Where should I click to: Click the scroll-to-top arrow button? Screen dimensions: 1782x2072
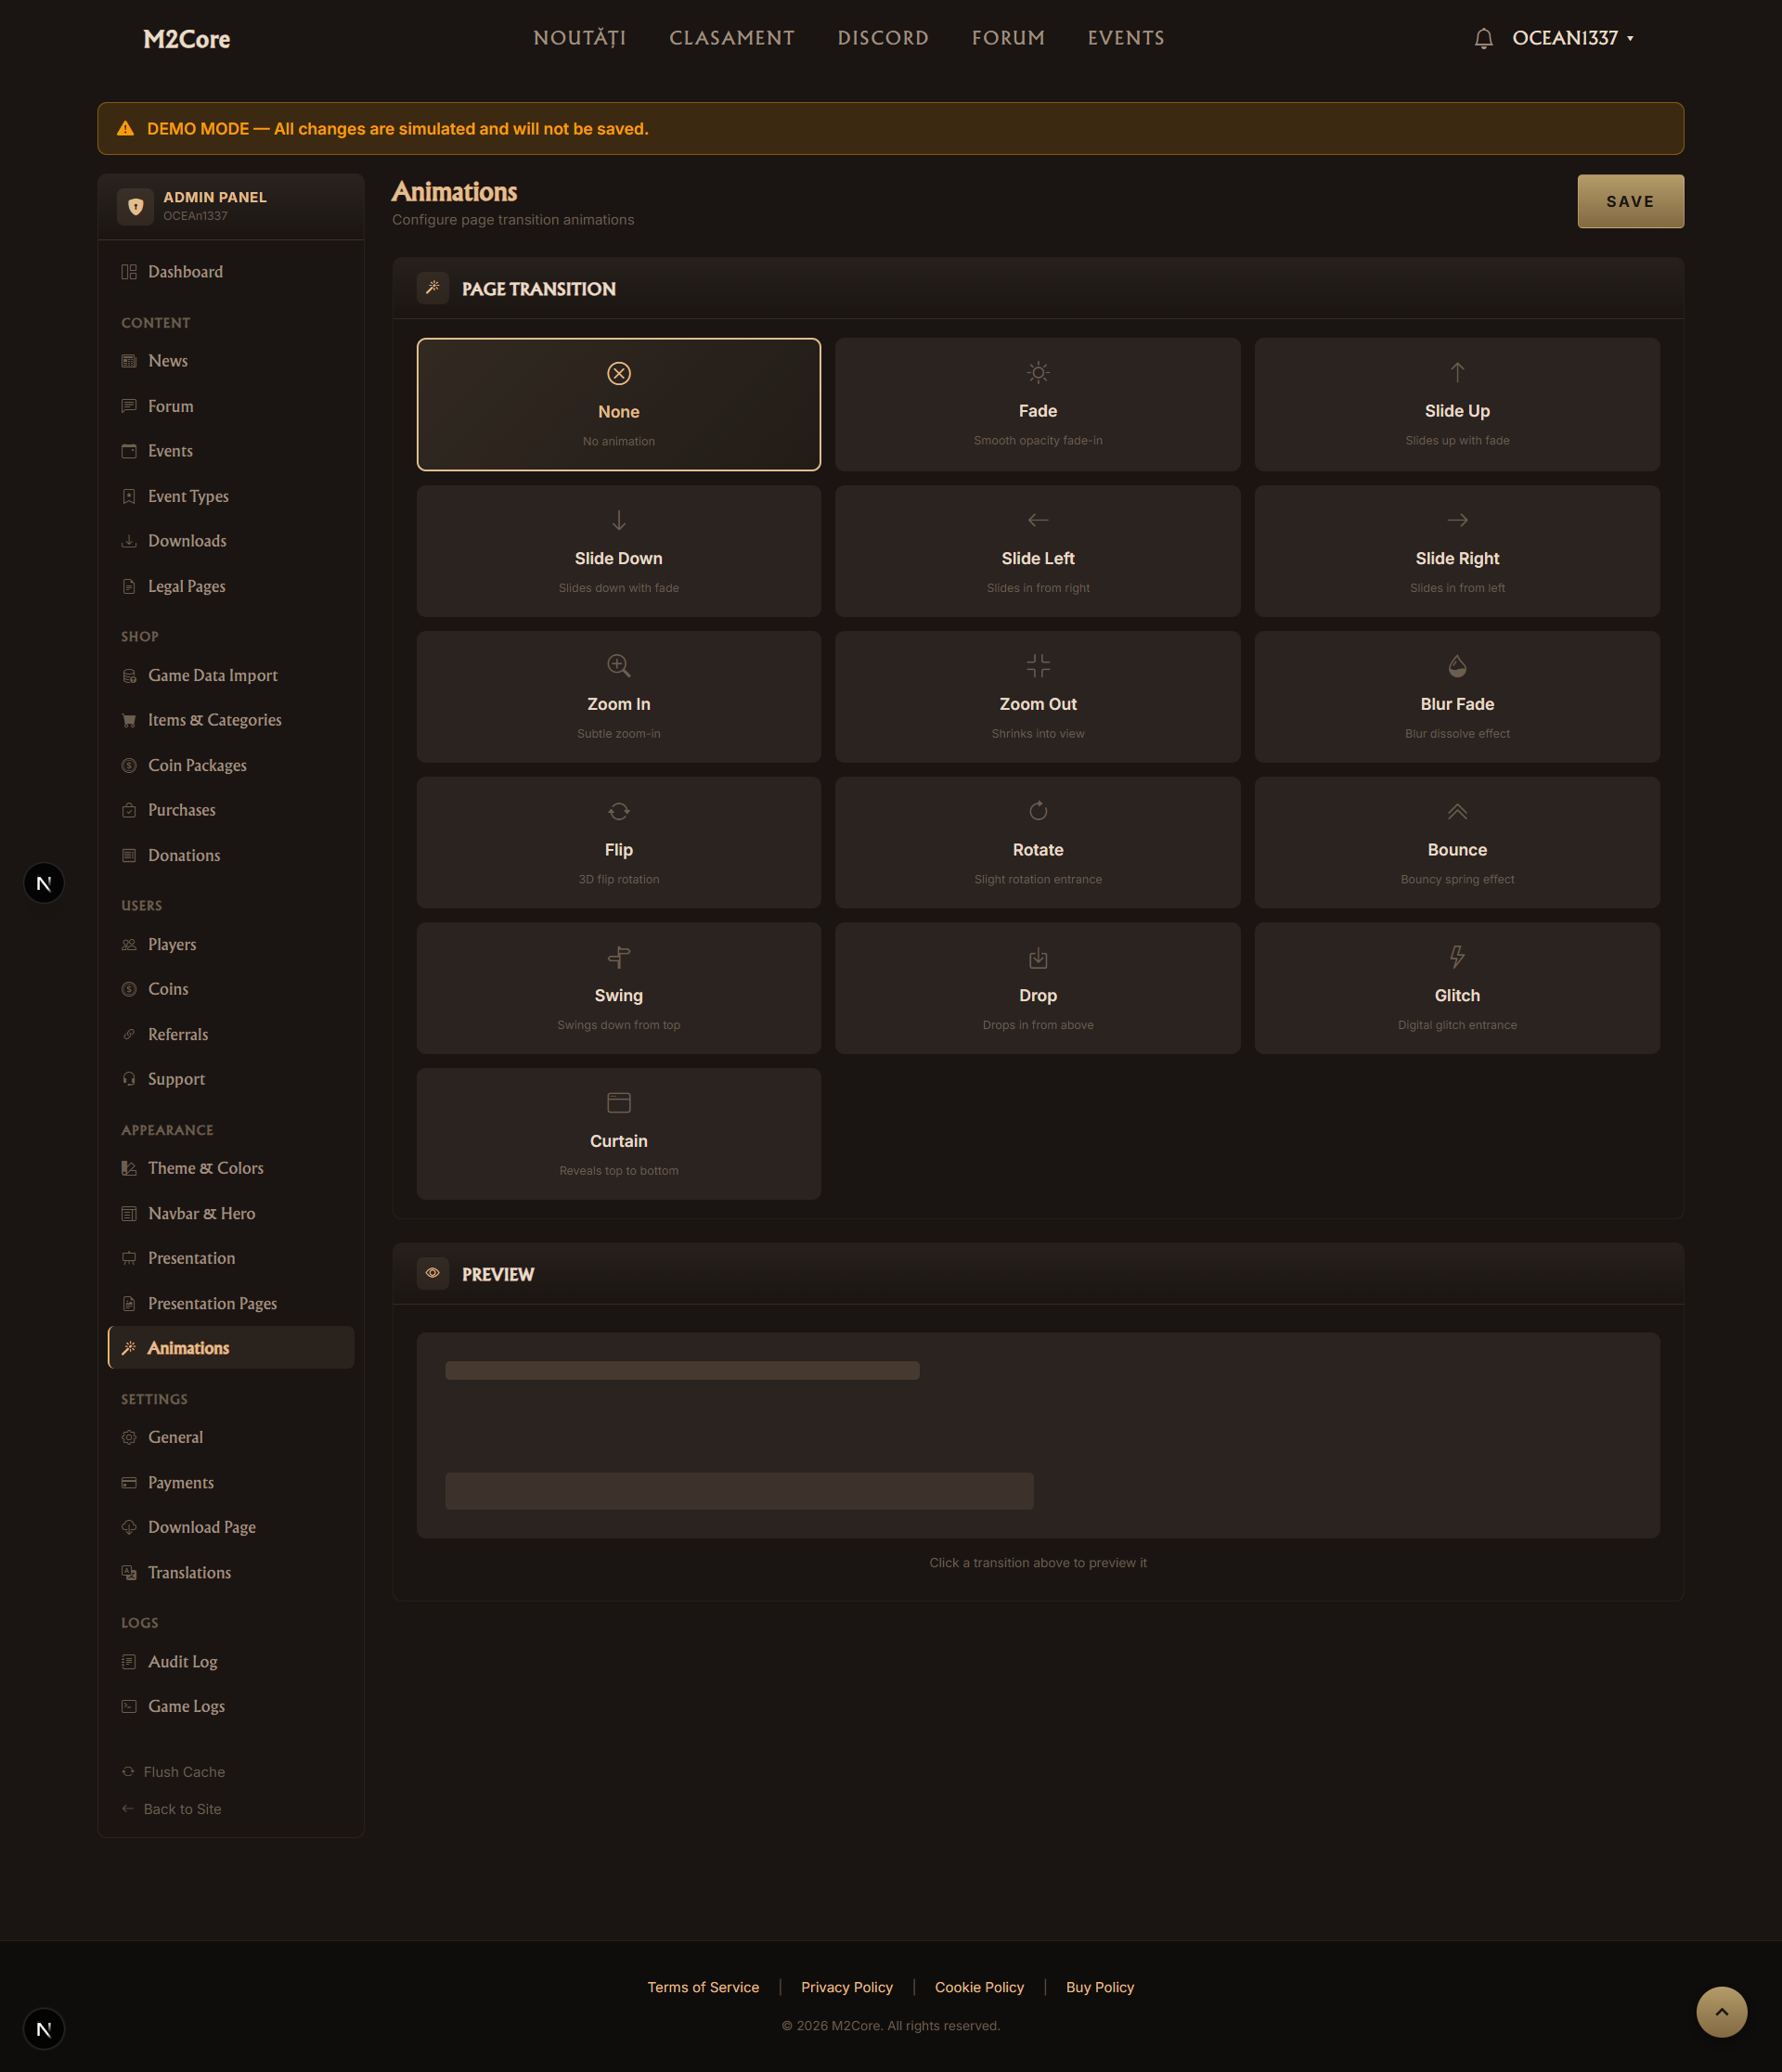[x=1720, y=2012]
